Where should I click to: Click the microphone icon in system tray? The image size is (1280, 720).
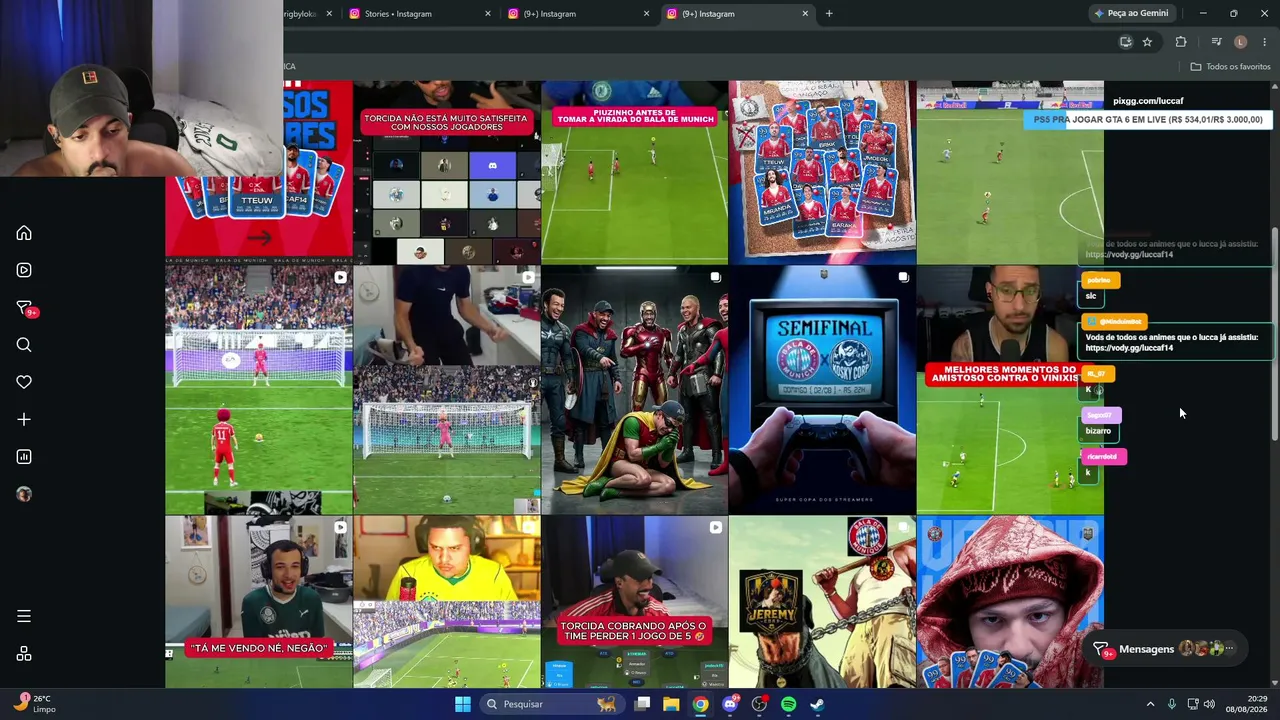(1171, 704)
